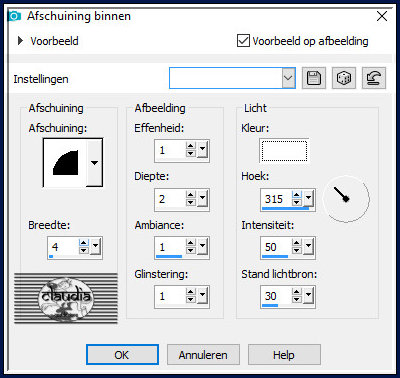Decrease Stand lichtbron with the down arrow
400x378 pixels.
point(297,300)
